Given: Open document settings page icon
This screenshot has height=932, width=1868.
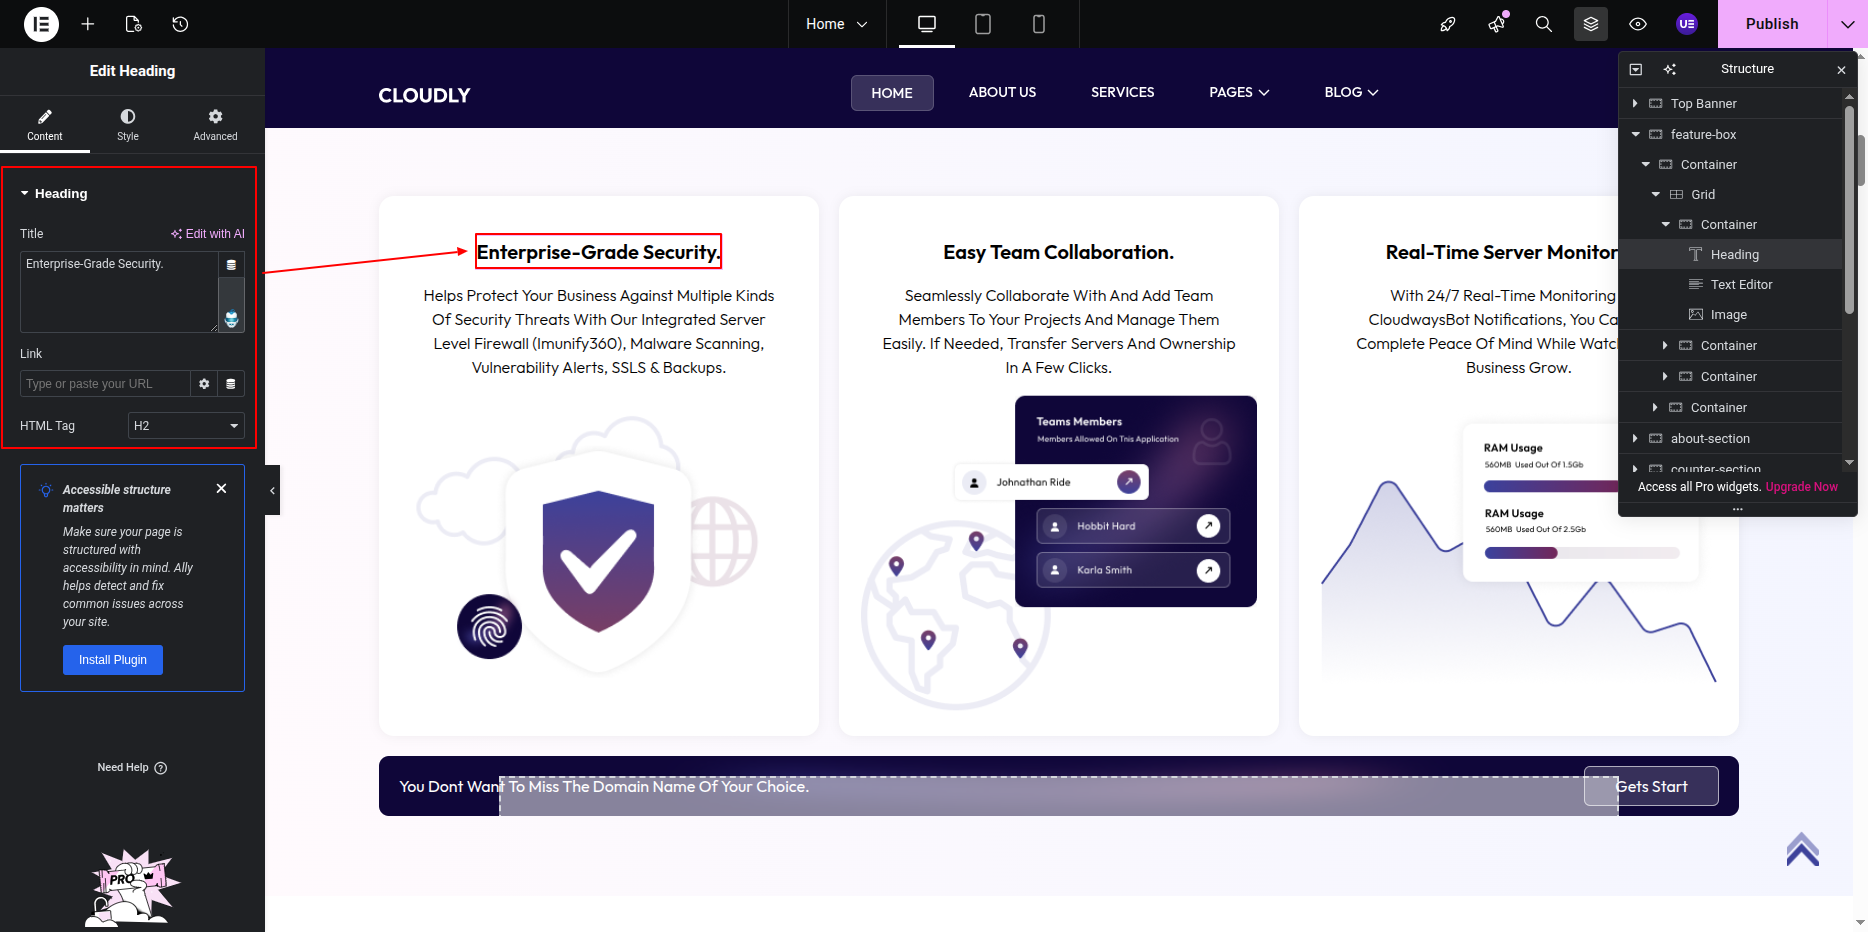Looking at the screenshot, I should (x=134, y=24).
